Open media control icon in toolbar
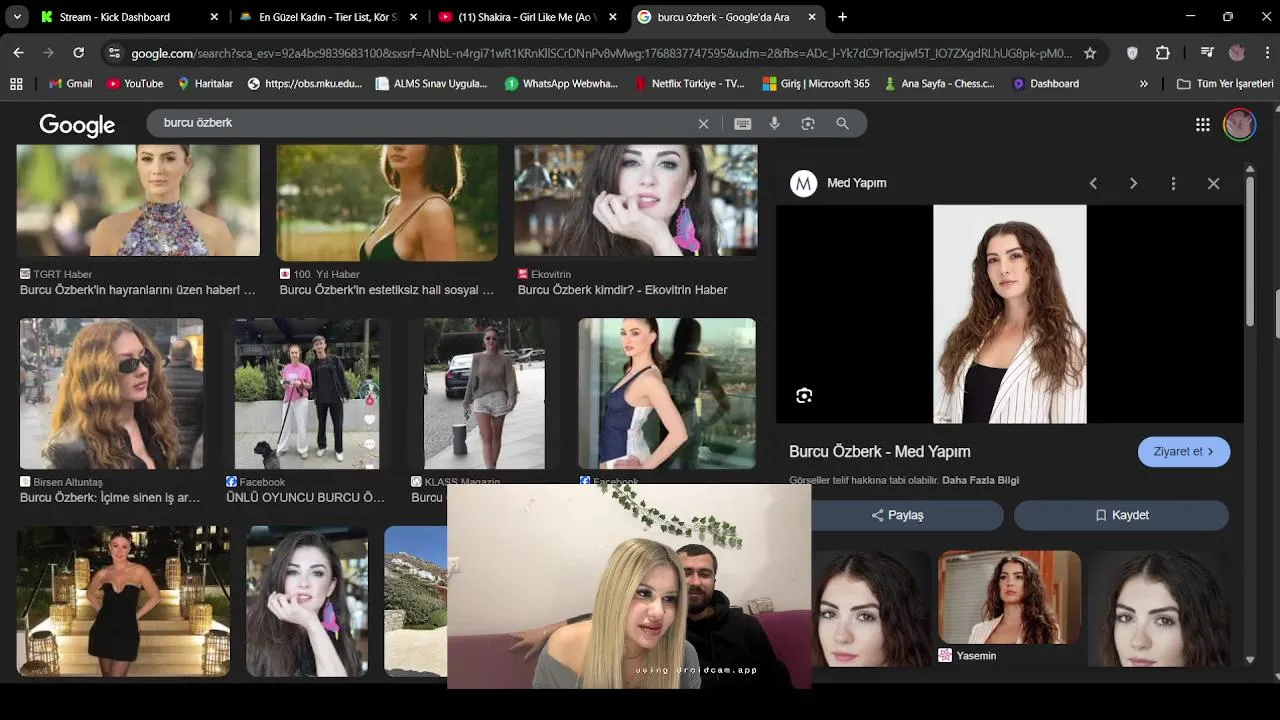The height and width of the screenshot is (720, 1280). [1207, 53]
